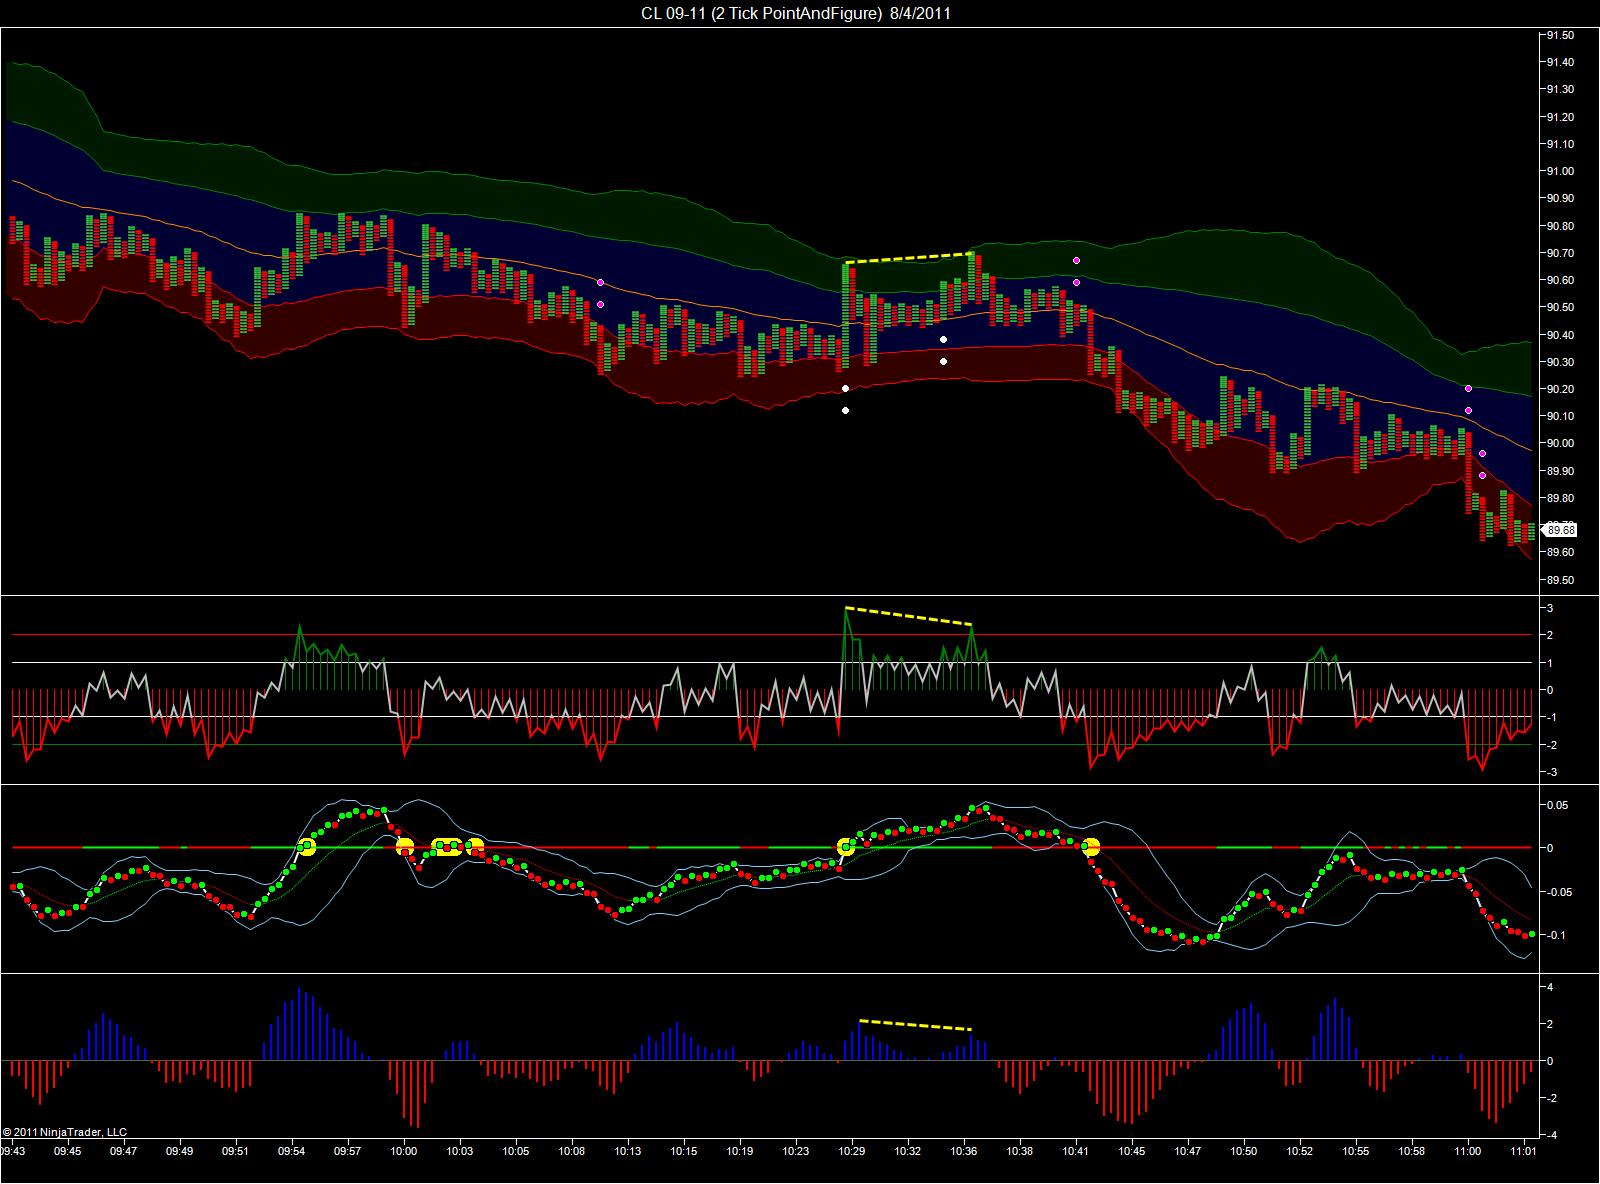
Task: Click the 11:01 time axis label
Action: (x=1524, y=1151)
